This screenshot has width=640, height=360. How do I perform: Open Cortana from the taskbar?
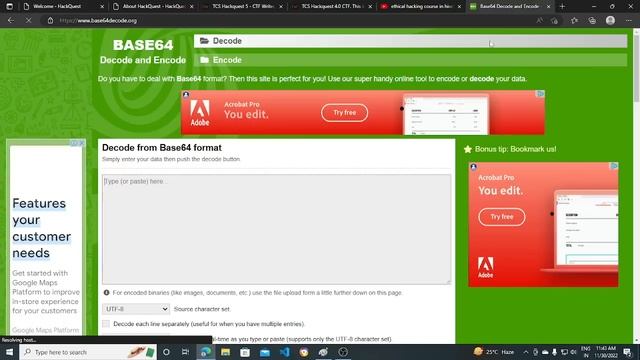tap(166, 352)
